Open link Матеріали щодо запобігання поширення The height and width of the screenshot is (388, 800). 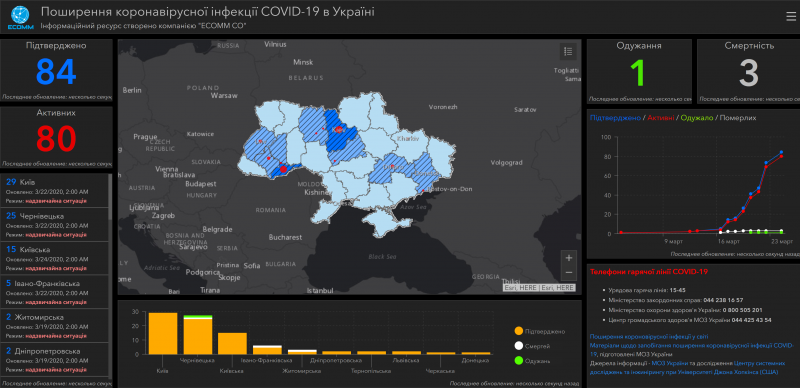pyautogui.click(x=691, y=349)
